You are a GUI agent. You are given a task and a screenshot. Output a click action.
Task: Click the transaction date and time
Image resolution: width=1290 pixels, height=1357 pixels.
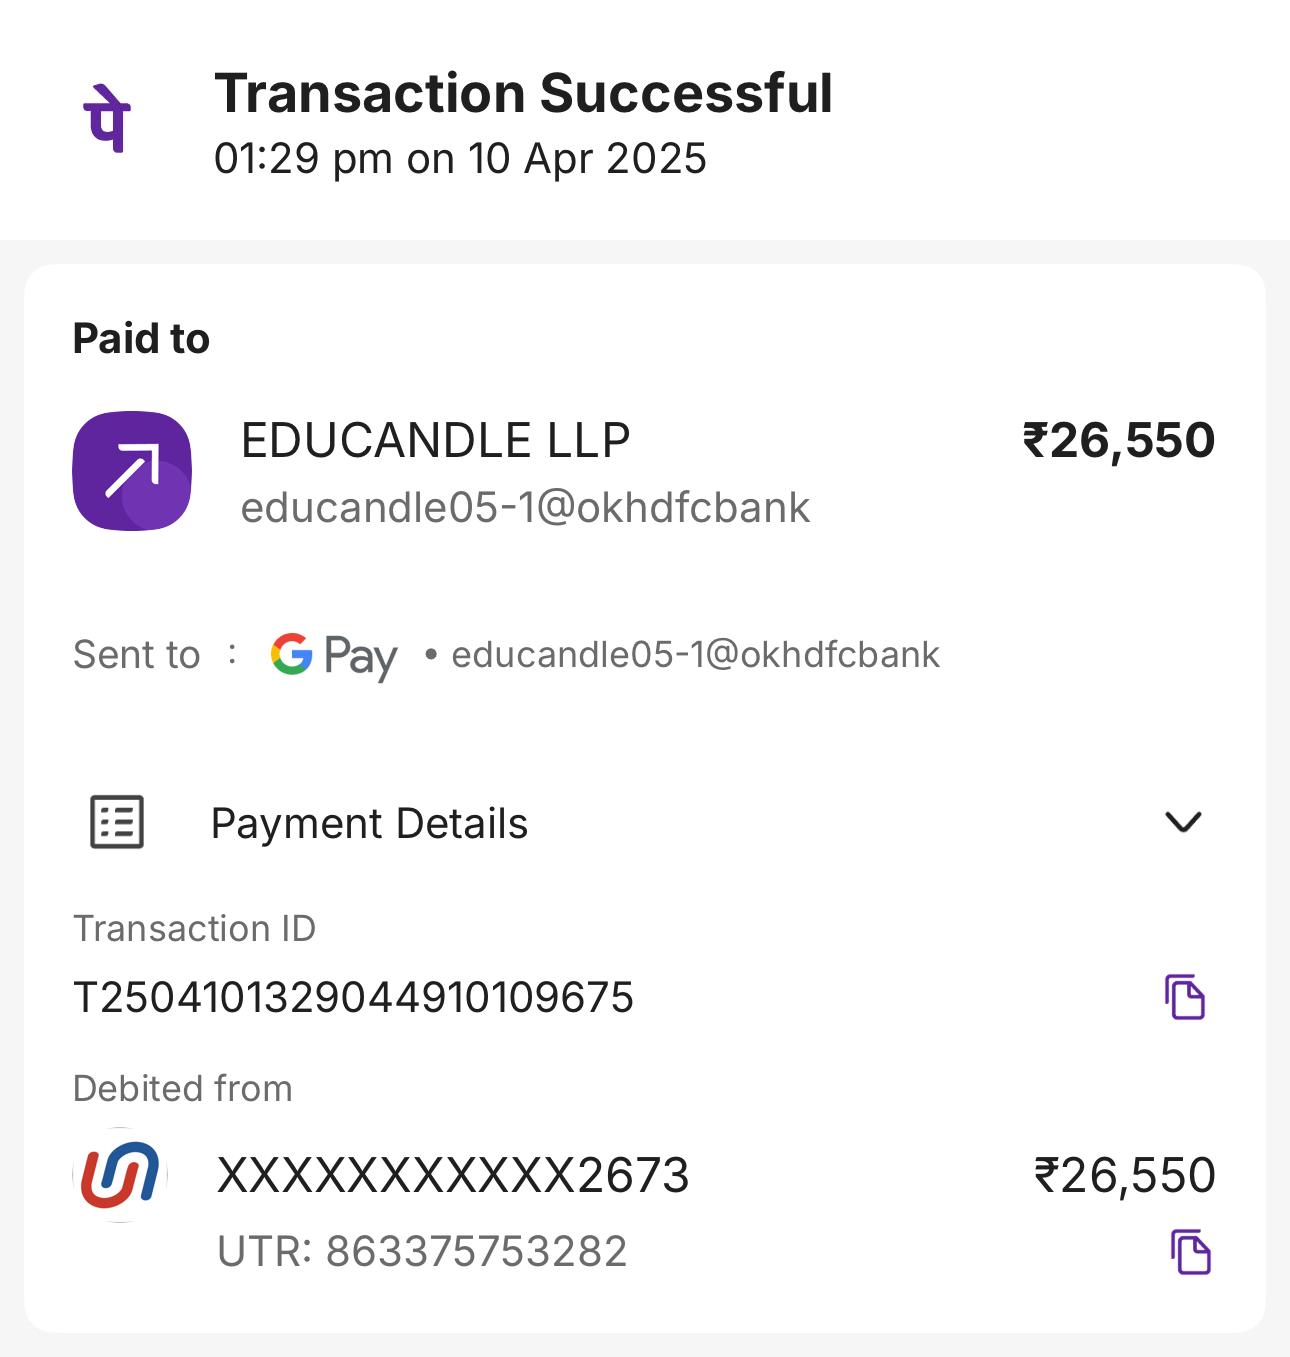[460, 159]
